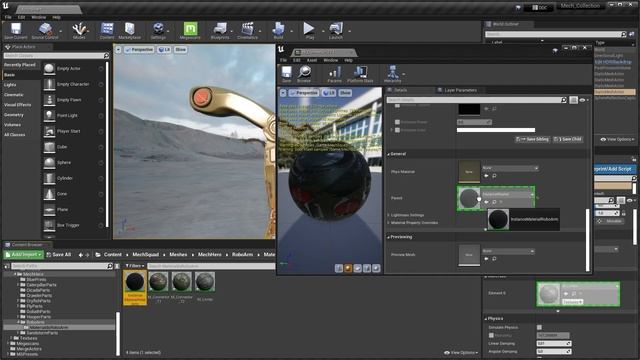640x360 pixels.
Task: Open Blueprints in the main toolbar
Action: [x=220, y=31]
